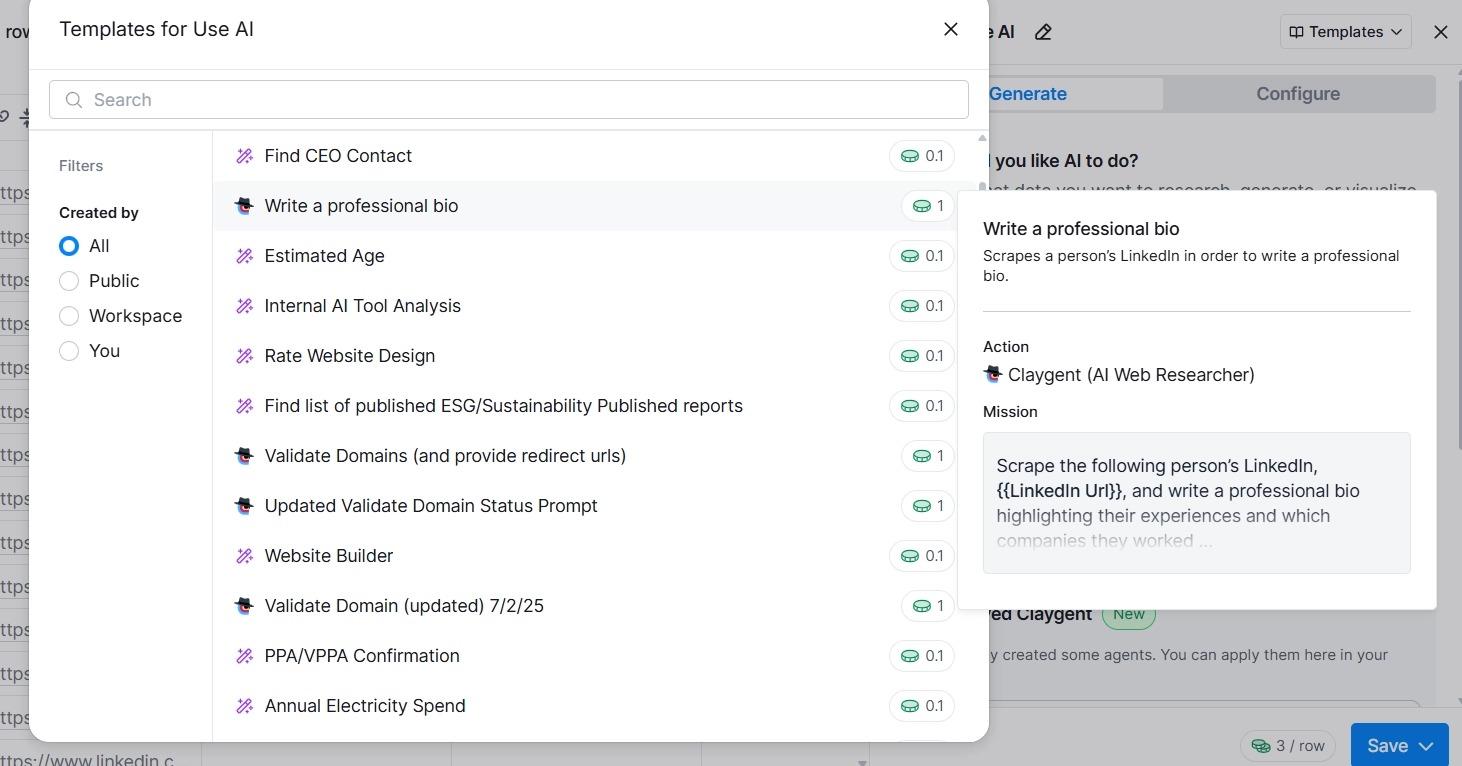Click the credit badge for PPA/VPPA Confirmation
1462x766 pixels.
[x=922, y=656]
